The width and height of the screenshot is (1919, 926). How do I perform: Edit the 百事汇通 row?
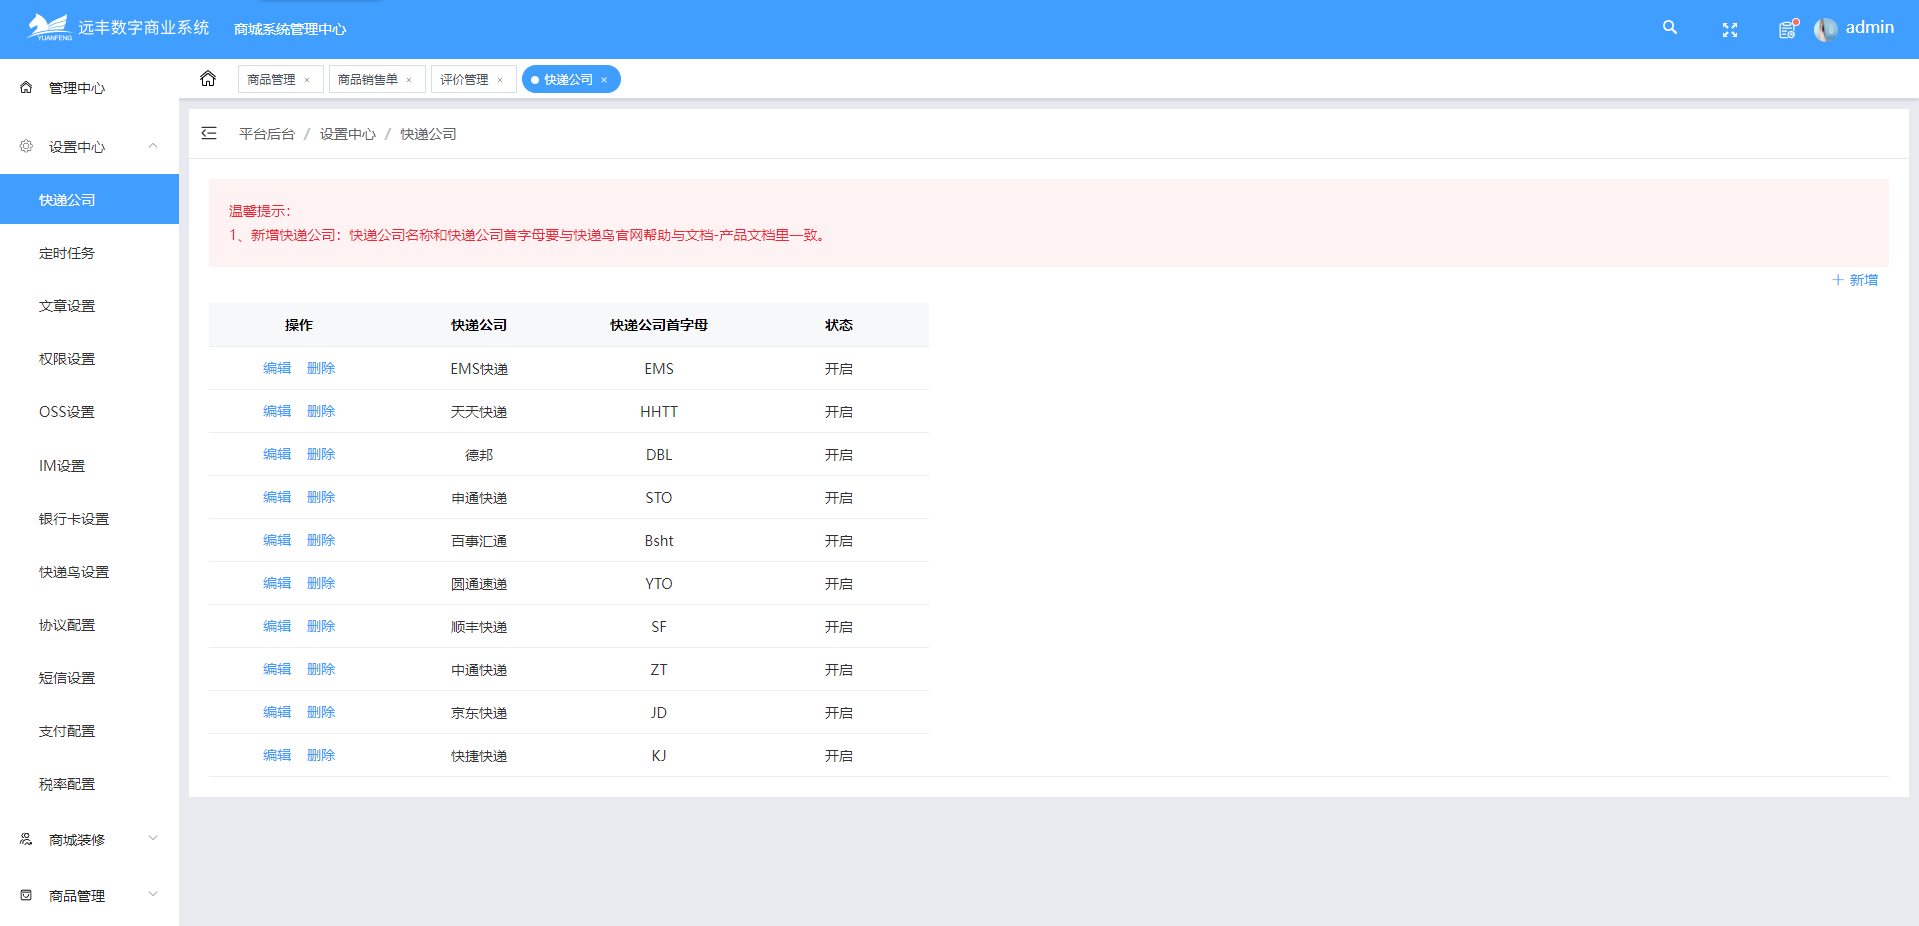[x=277, y=540]
